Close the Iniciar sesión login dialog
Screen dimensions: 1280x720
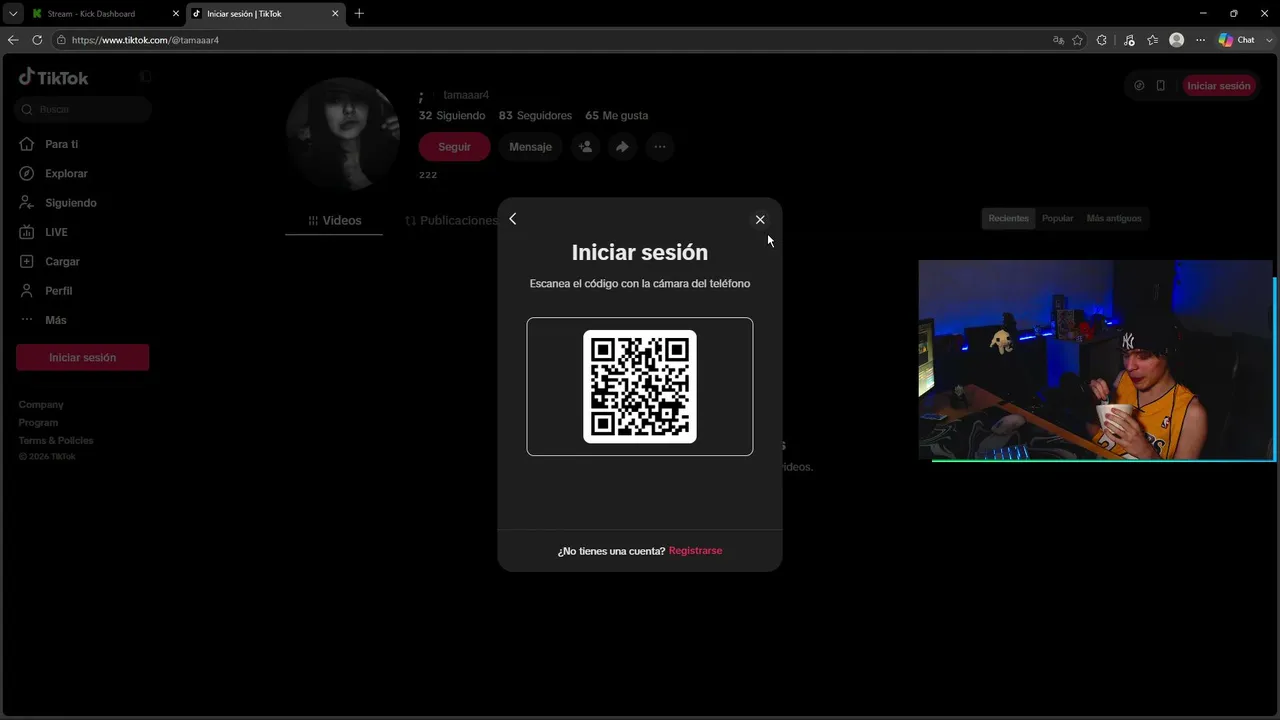pyautogui.click(x=760, y=220)
